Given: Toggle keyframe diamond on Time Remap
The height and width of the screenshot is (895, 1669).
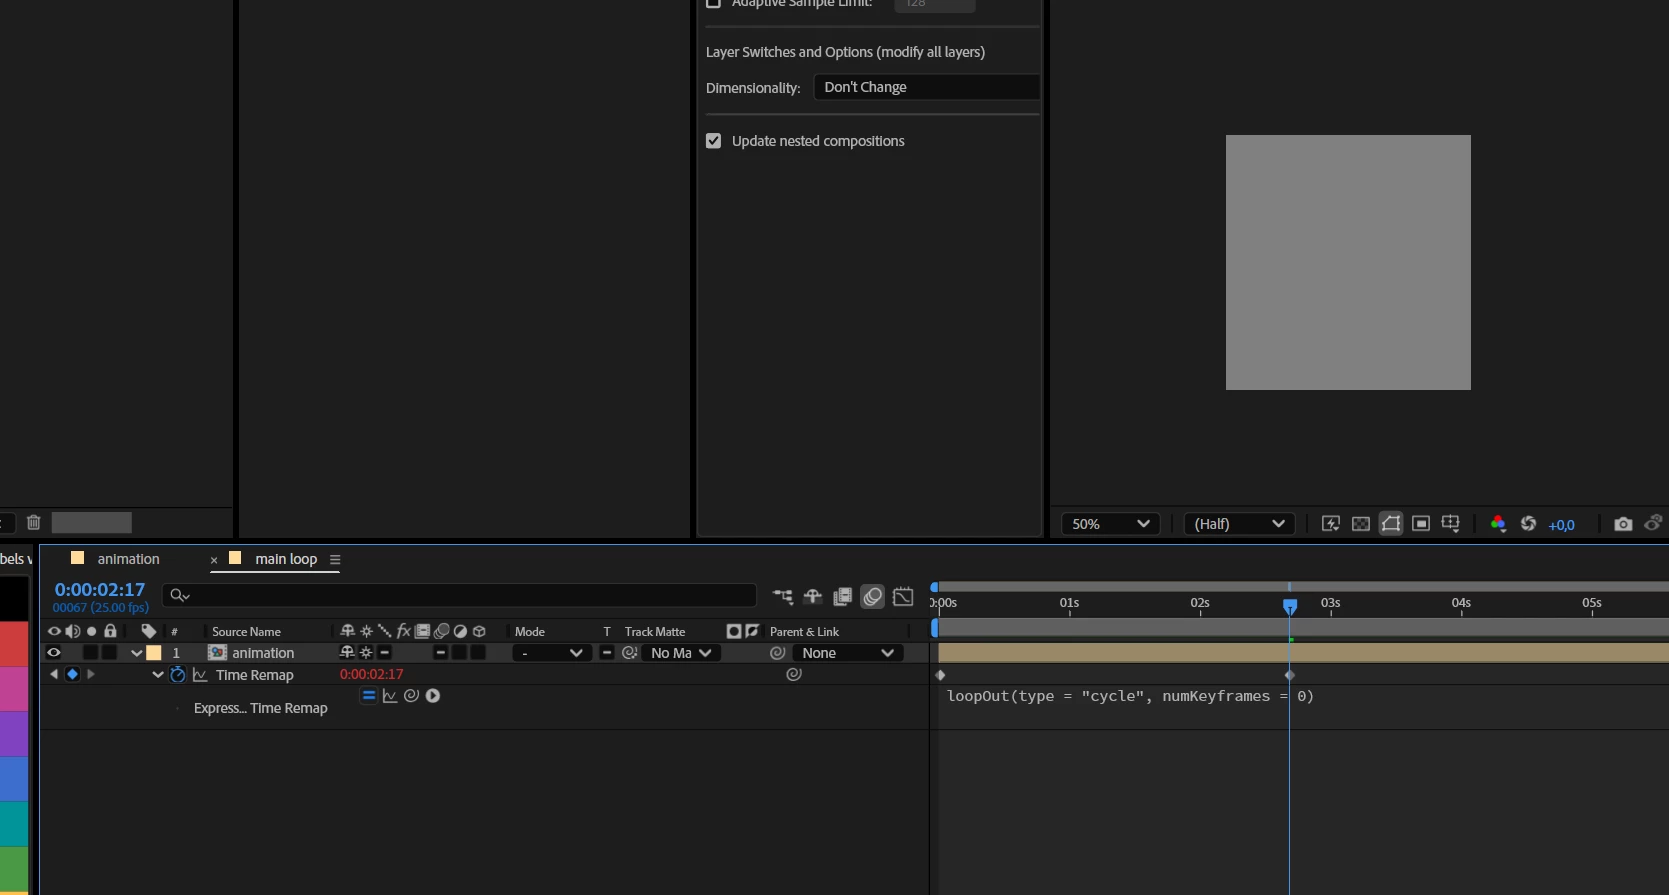Looking at the screenshot, I should pos(72,675).
